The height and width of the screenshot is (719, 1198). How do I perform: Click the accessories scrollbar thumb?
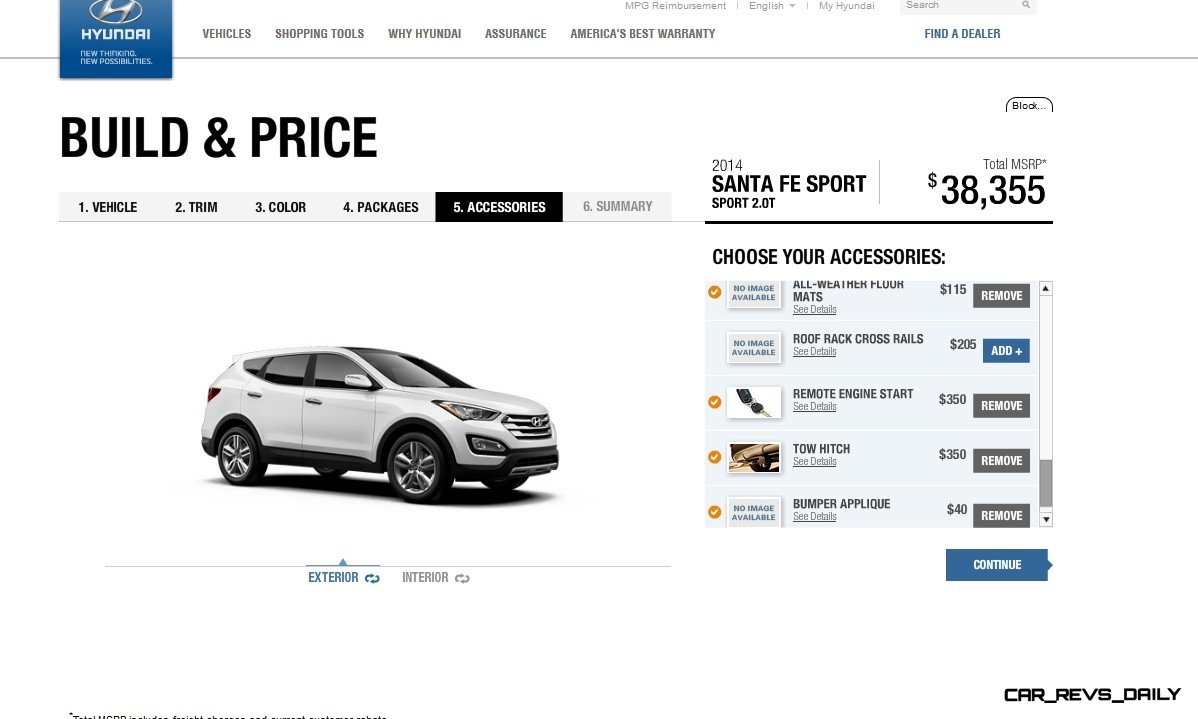point(1046,483)
